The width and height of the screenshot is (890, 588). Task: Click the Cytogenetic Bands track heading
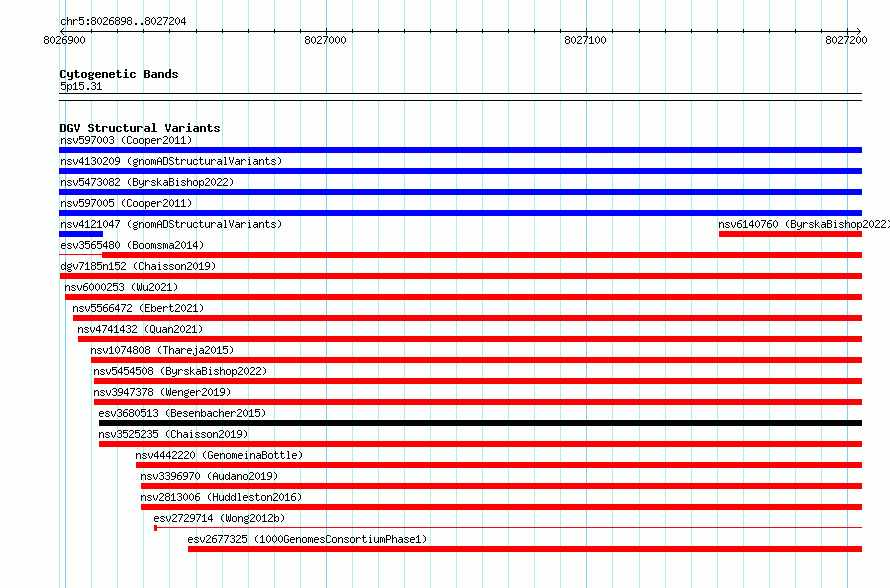(119, 74)
